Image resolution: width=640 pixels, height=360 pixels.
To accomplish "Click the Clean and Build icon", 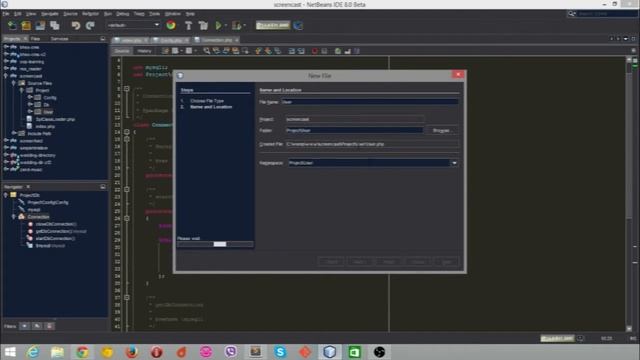I will point(203,25).
